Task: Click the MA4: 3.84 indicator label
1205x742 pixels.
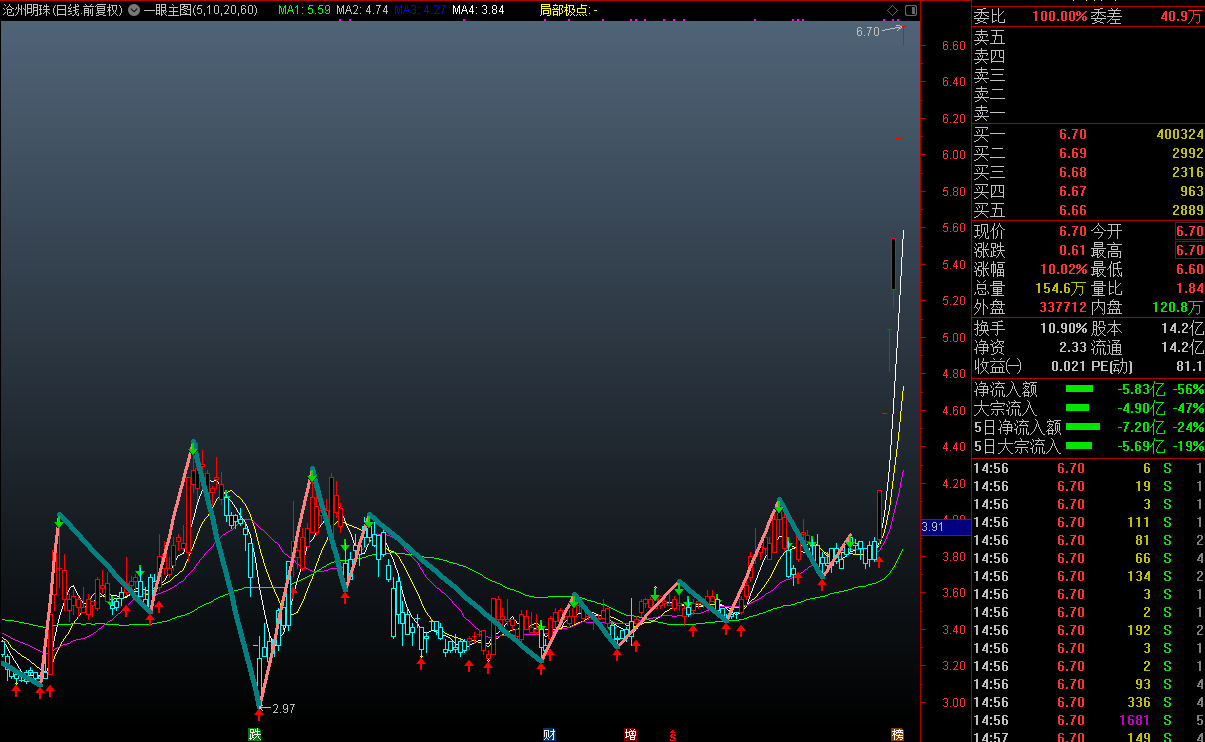Action: point(478,10)
